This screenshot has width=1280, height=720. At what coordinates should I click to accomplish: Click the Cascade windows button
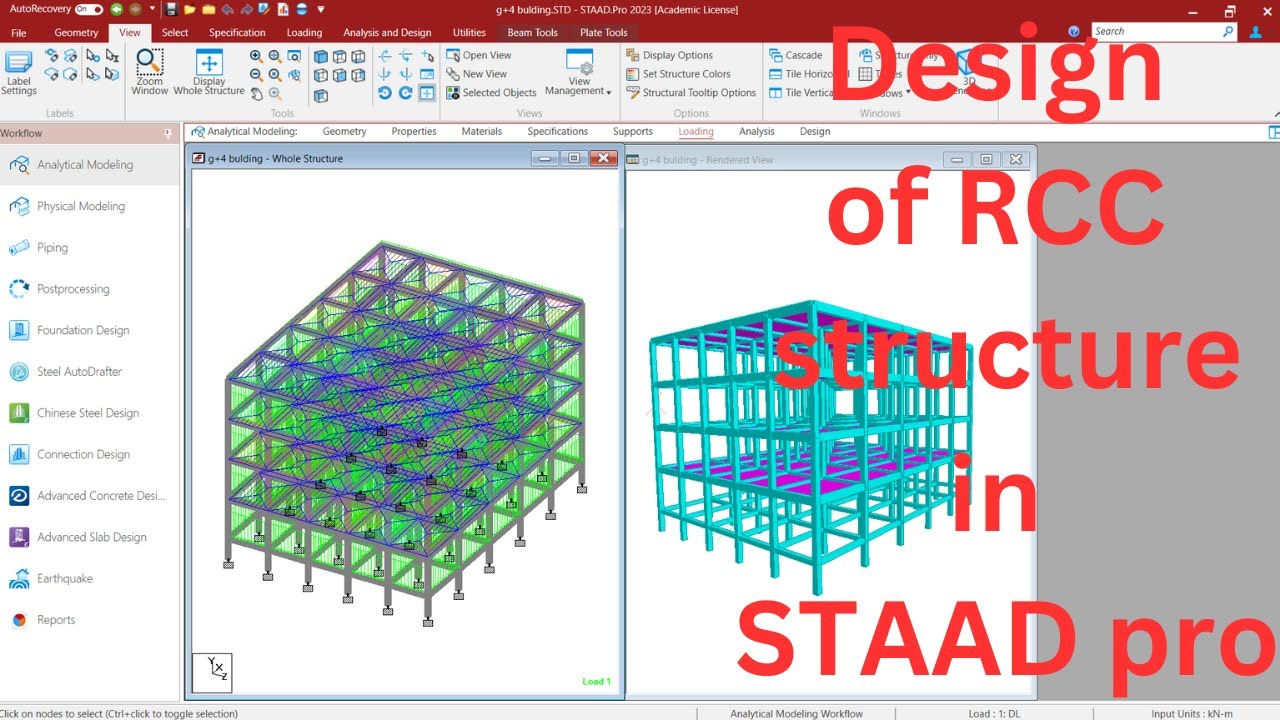[796, 55]
